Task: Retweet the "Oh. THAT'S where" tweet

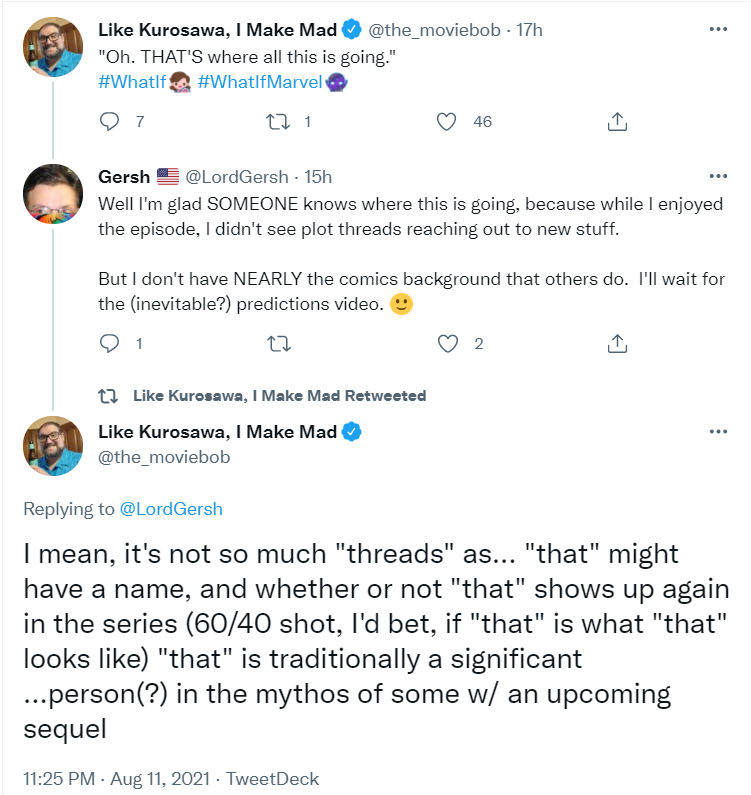Action: pyautogui.click(x=278, y=122)
